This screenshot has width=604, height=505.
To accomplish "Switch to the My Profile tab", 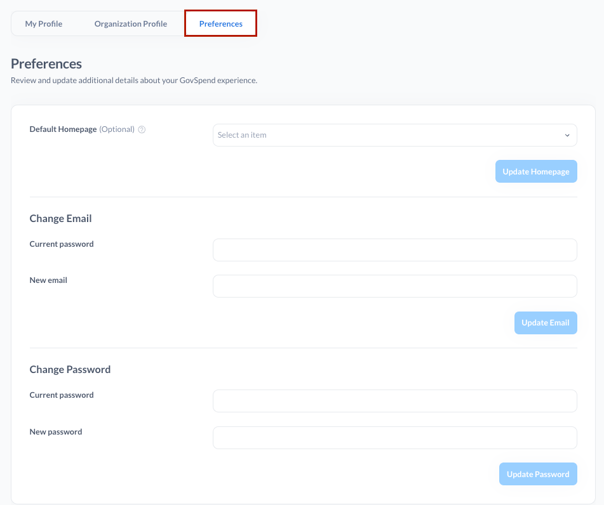I will (44, 24).
